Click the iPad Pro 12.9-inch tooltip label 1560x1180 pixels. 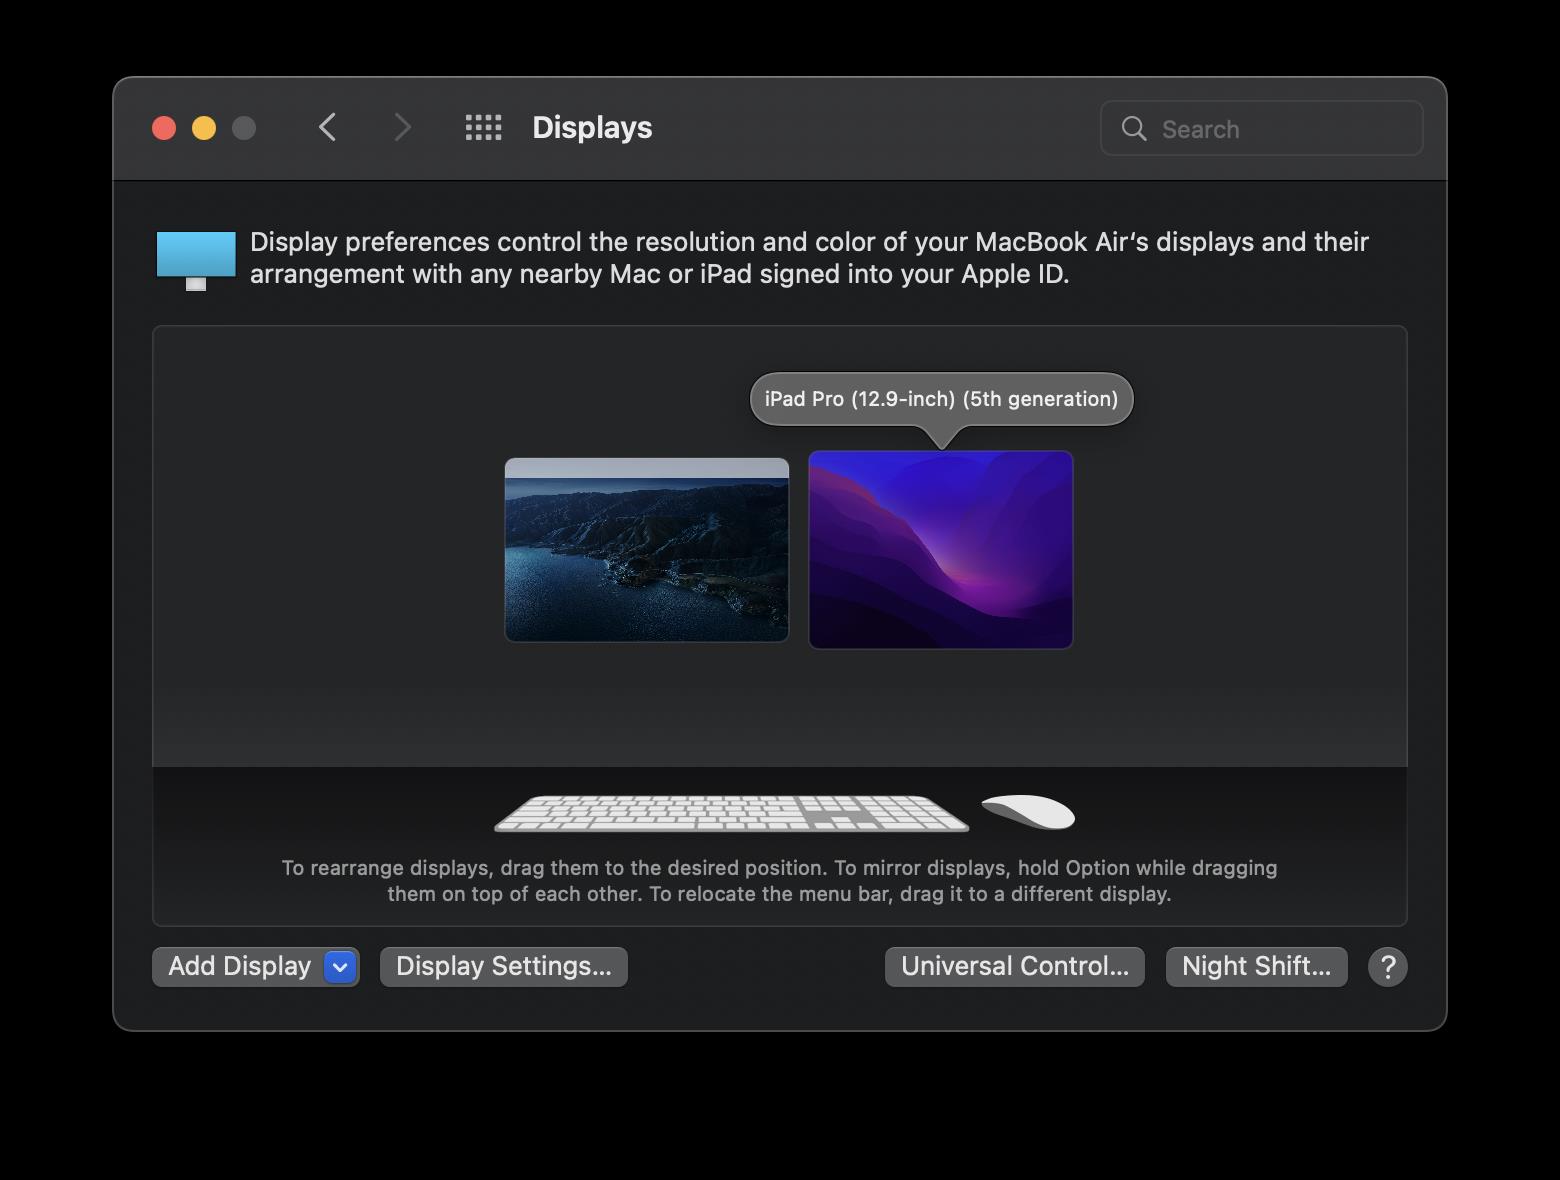pos(941,399)
